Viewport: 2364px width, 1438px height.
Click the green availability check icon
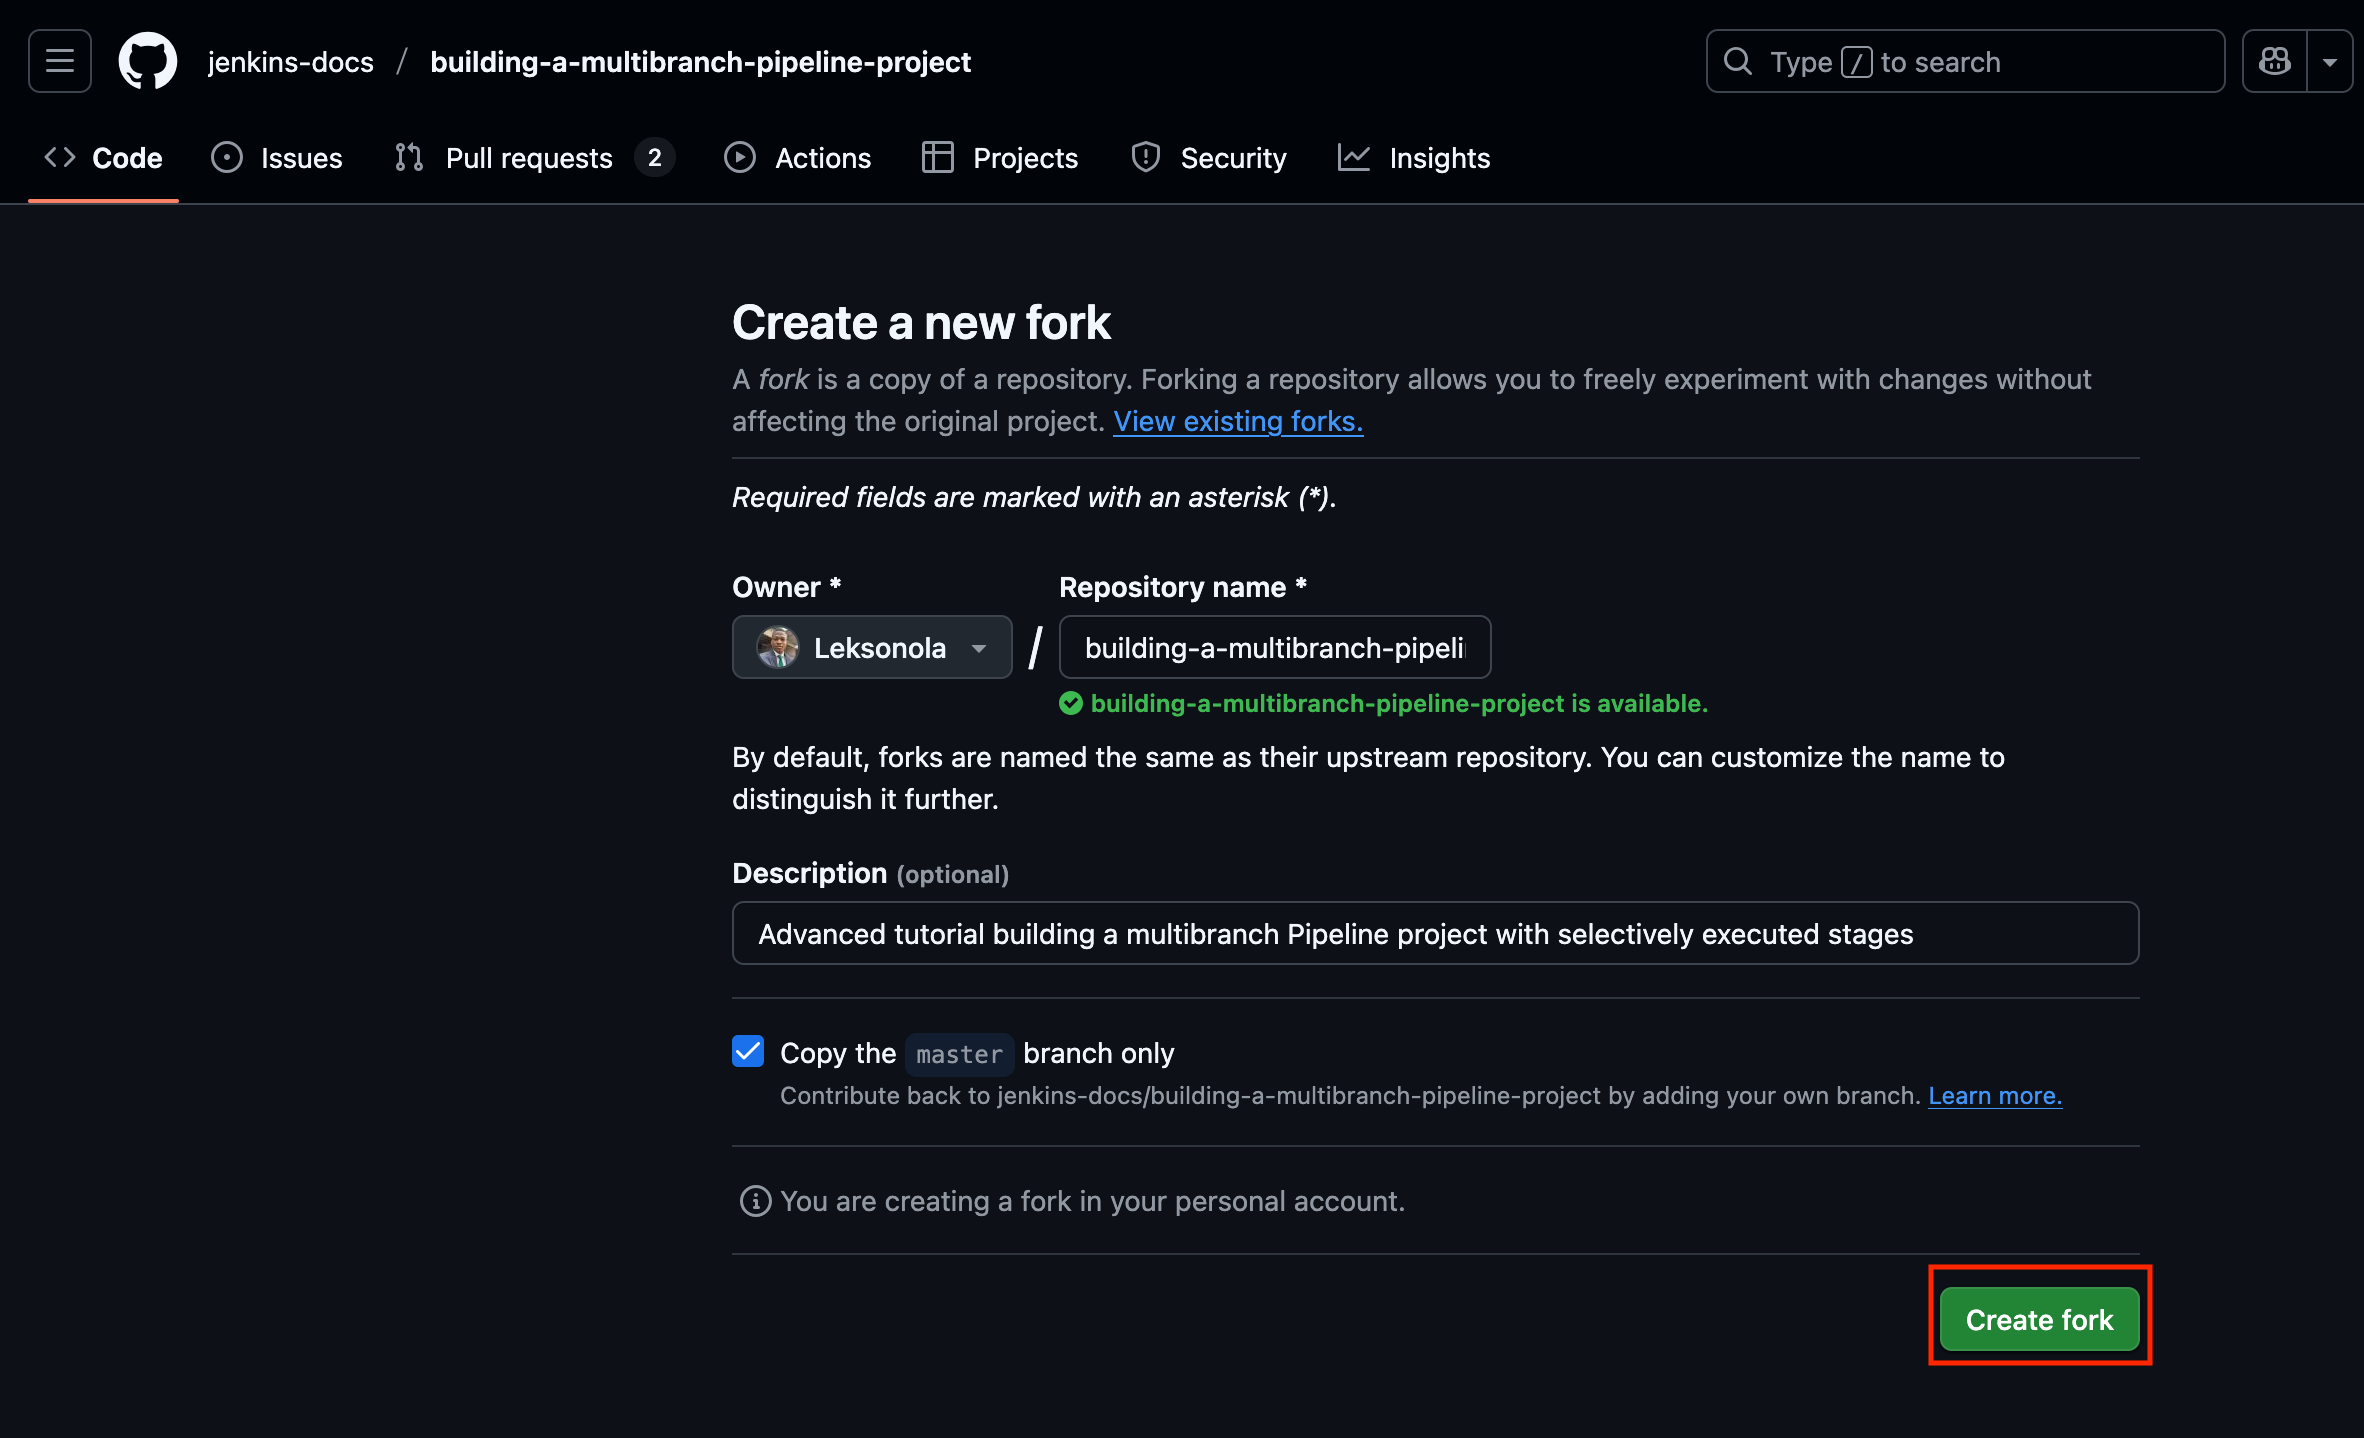[x=1071, y=703]
